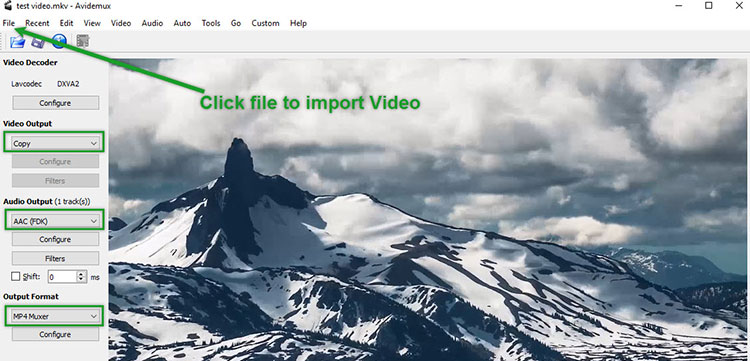Click the Open Video folder icon
This screenshot has height=361, width=750.
pos(17,42)
